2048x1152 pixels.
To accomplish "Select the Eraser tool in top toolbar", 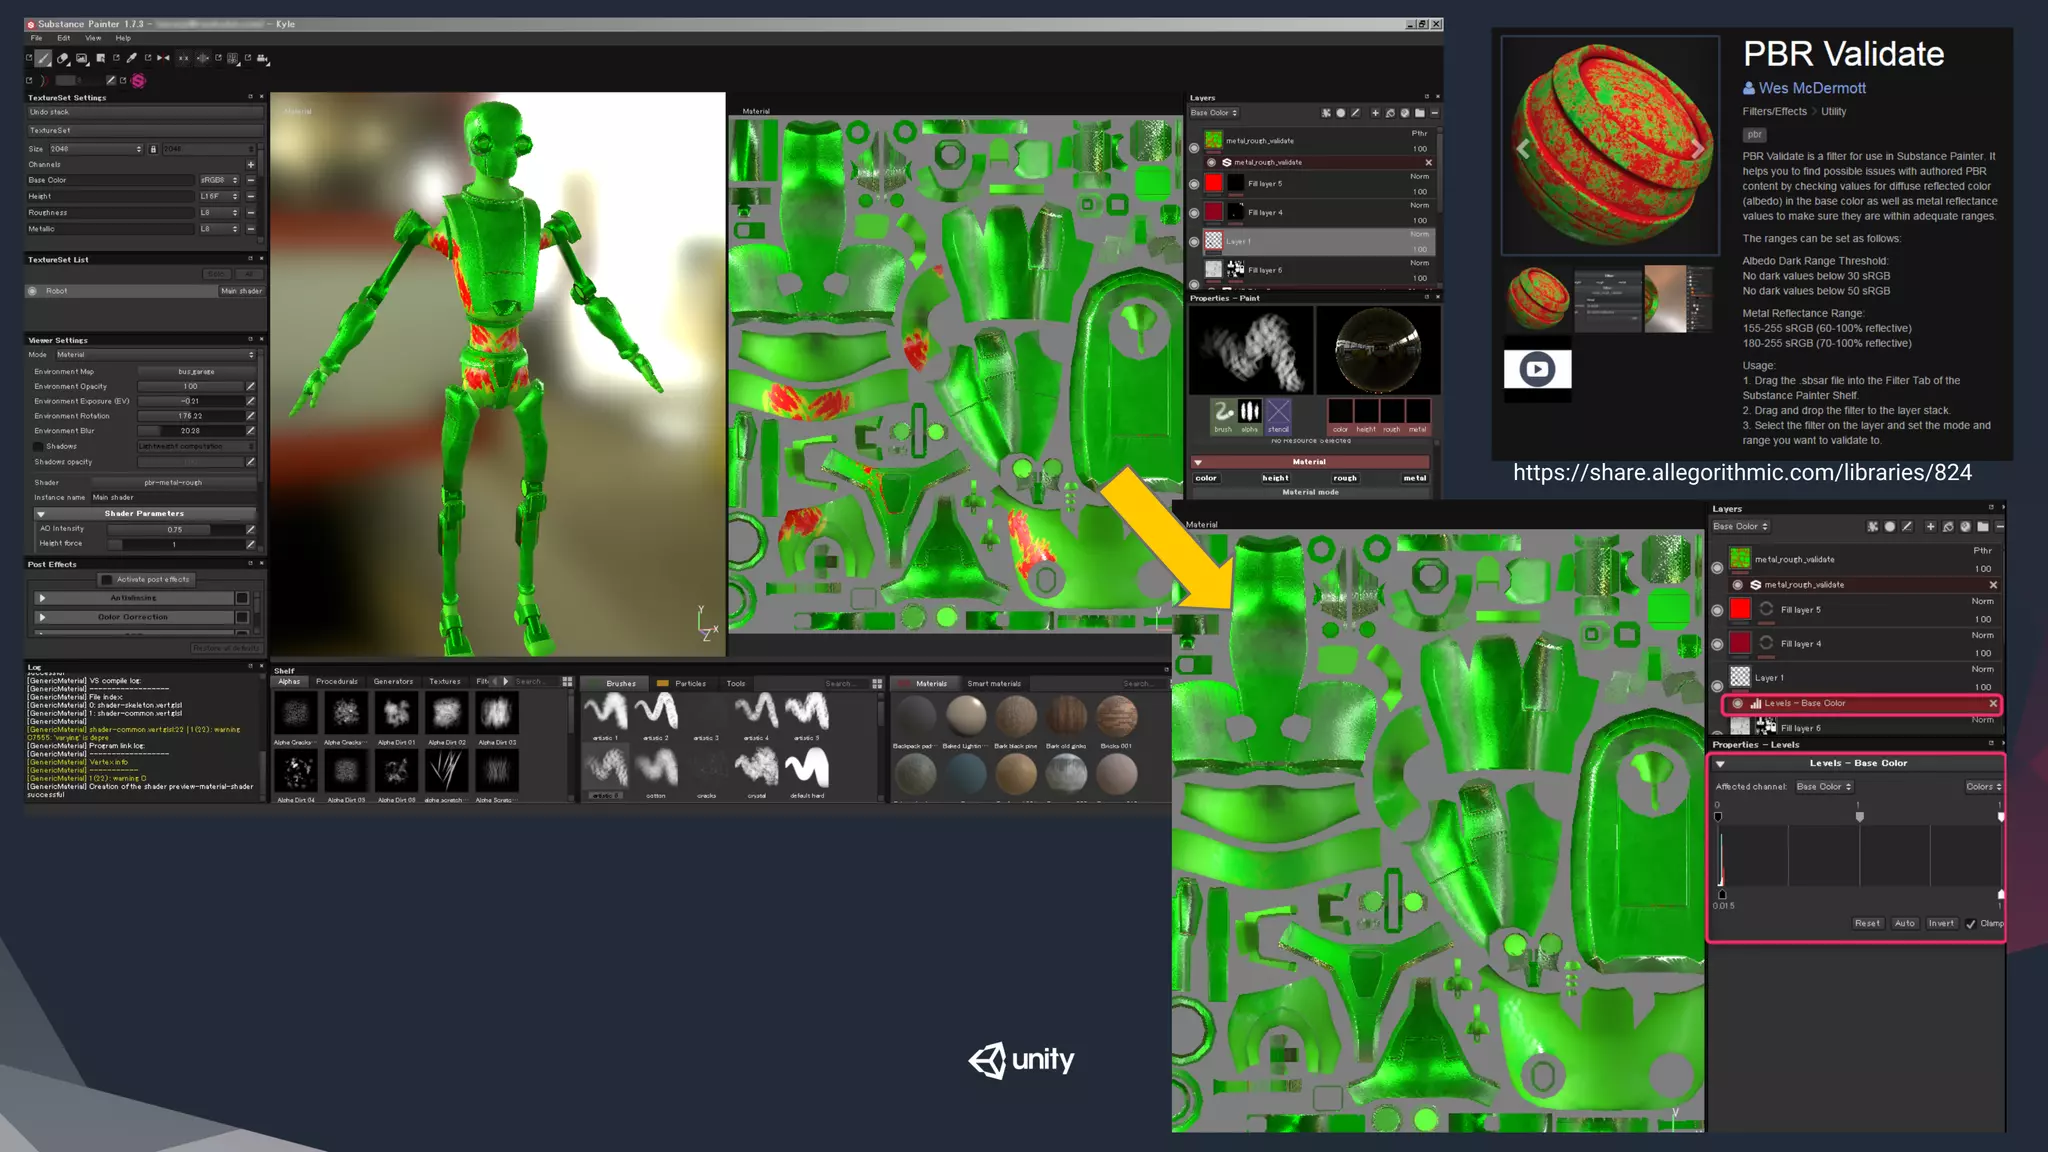I will coord(62,58).
